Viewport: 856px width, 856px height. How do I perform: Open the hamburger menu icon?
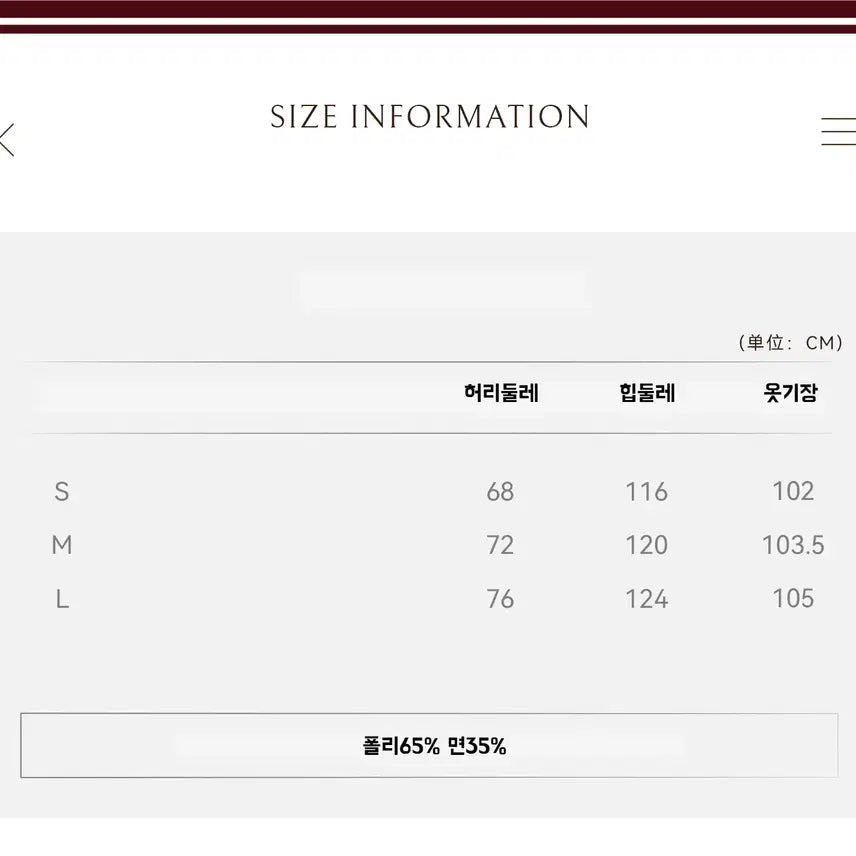[x=838, y=132]
